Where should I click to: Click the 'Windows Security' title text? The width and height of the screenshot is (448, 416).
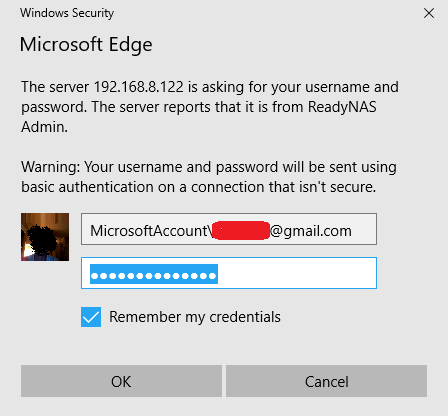(67, 13)
